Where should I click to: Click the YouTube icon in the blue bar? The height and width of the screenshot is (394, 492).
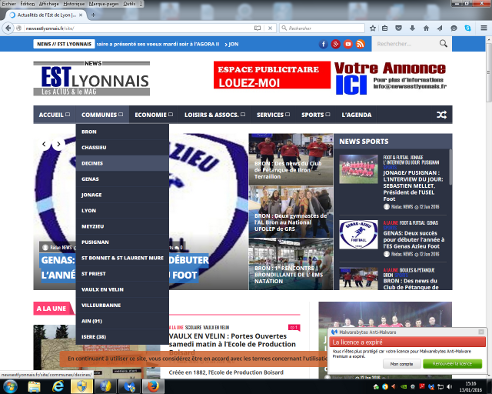coord(348,44)
